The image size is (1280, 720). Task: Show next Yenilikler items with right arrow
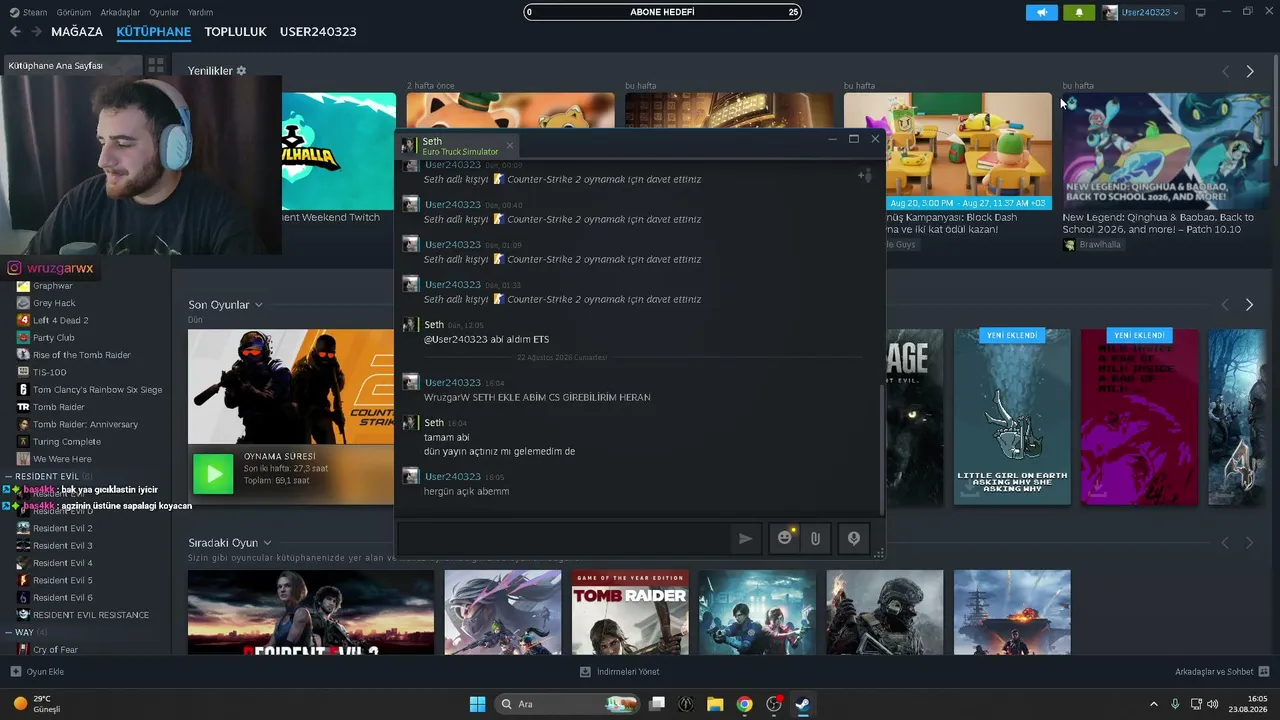[1250, 72]
